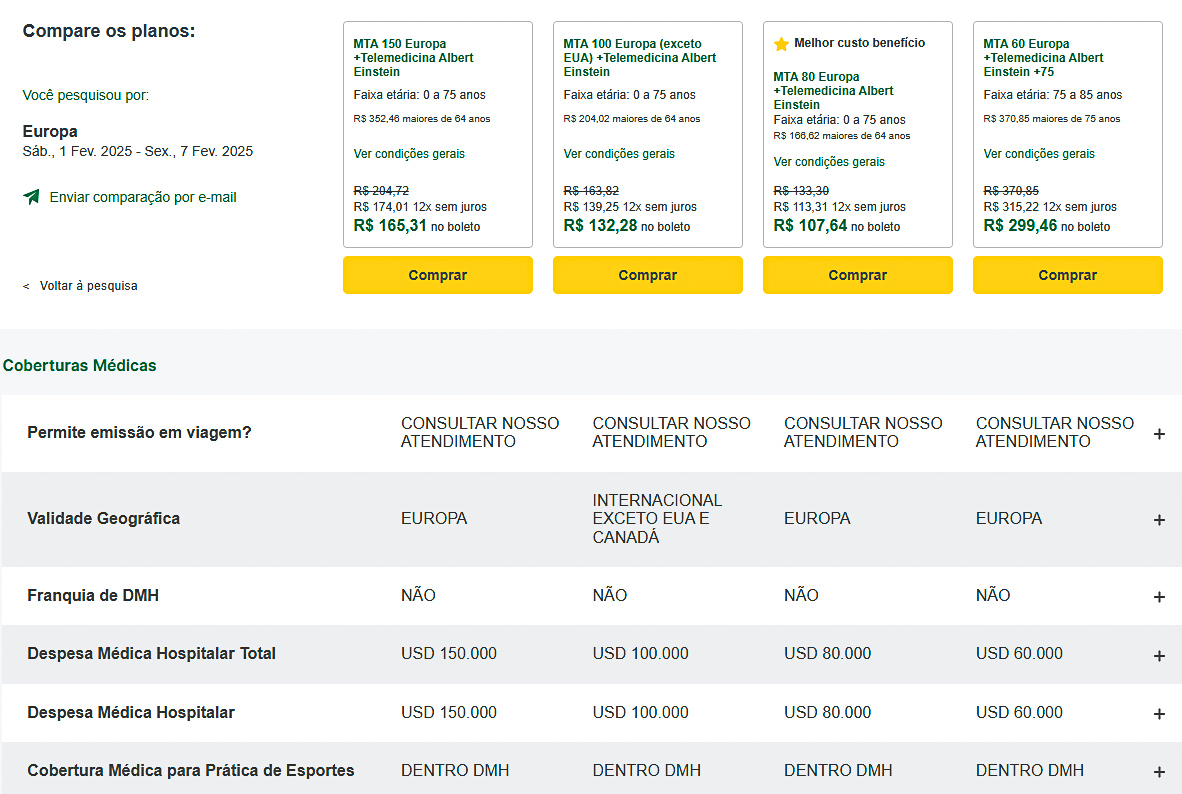The width and height of the screenshot is (1182, 794).
Task: Open Enviar comparação por e-mail link
Action: (x=143, y=197)
